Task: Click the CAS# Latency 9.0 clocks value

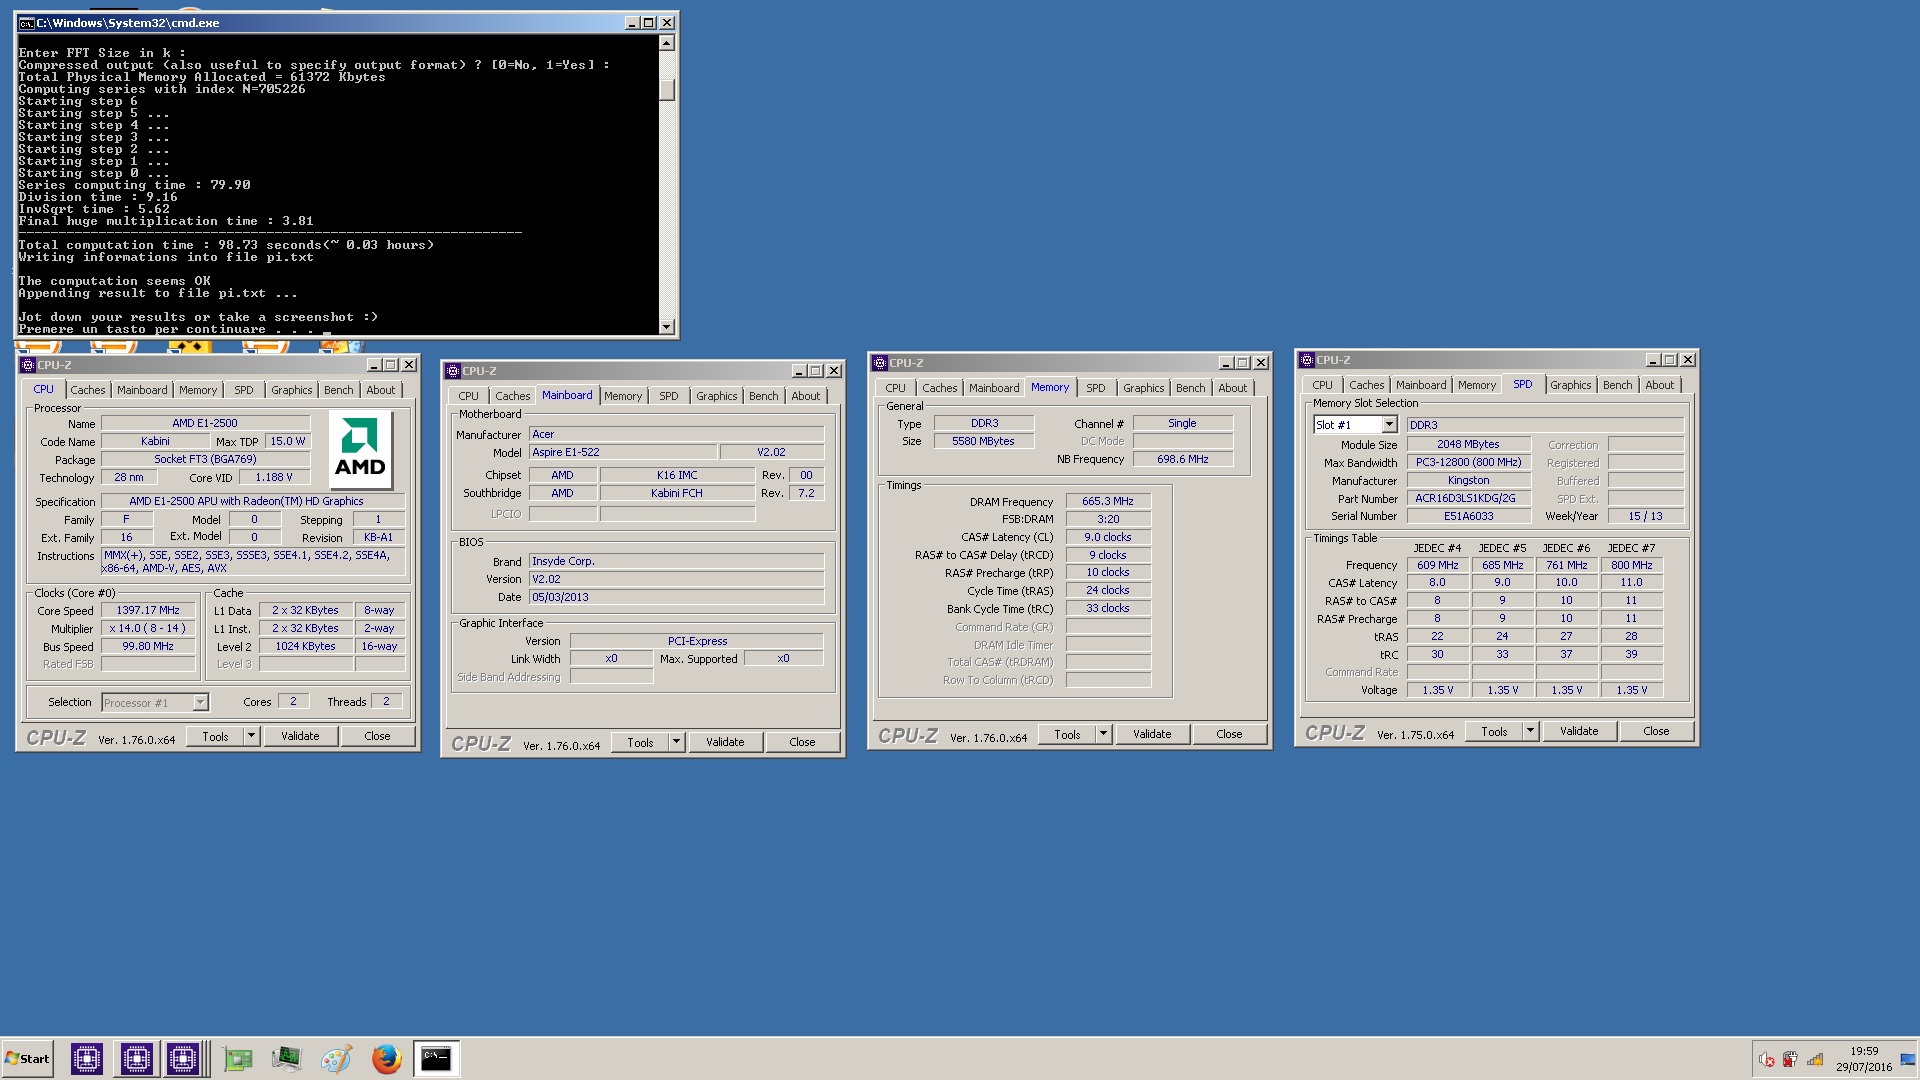Action: [x=1108, y=538]
